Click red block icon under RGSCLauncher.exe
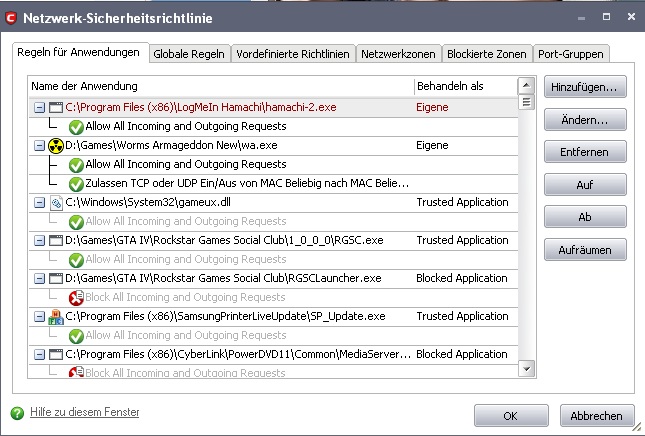Image resolution: width=645 pixels, height=436 pixels. coord(76,298)
